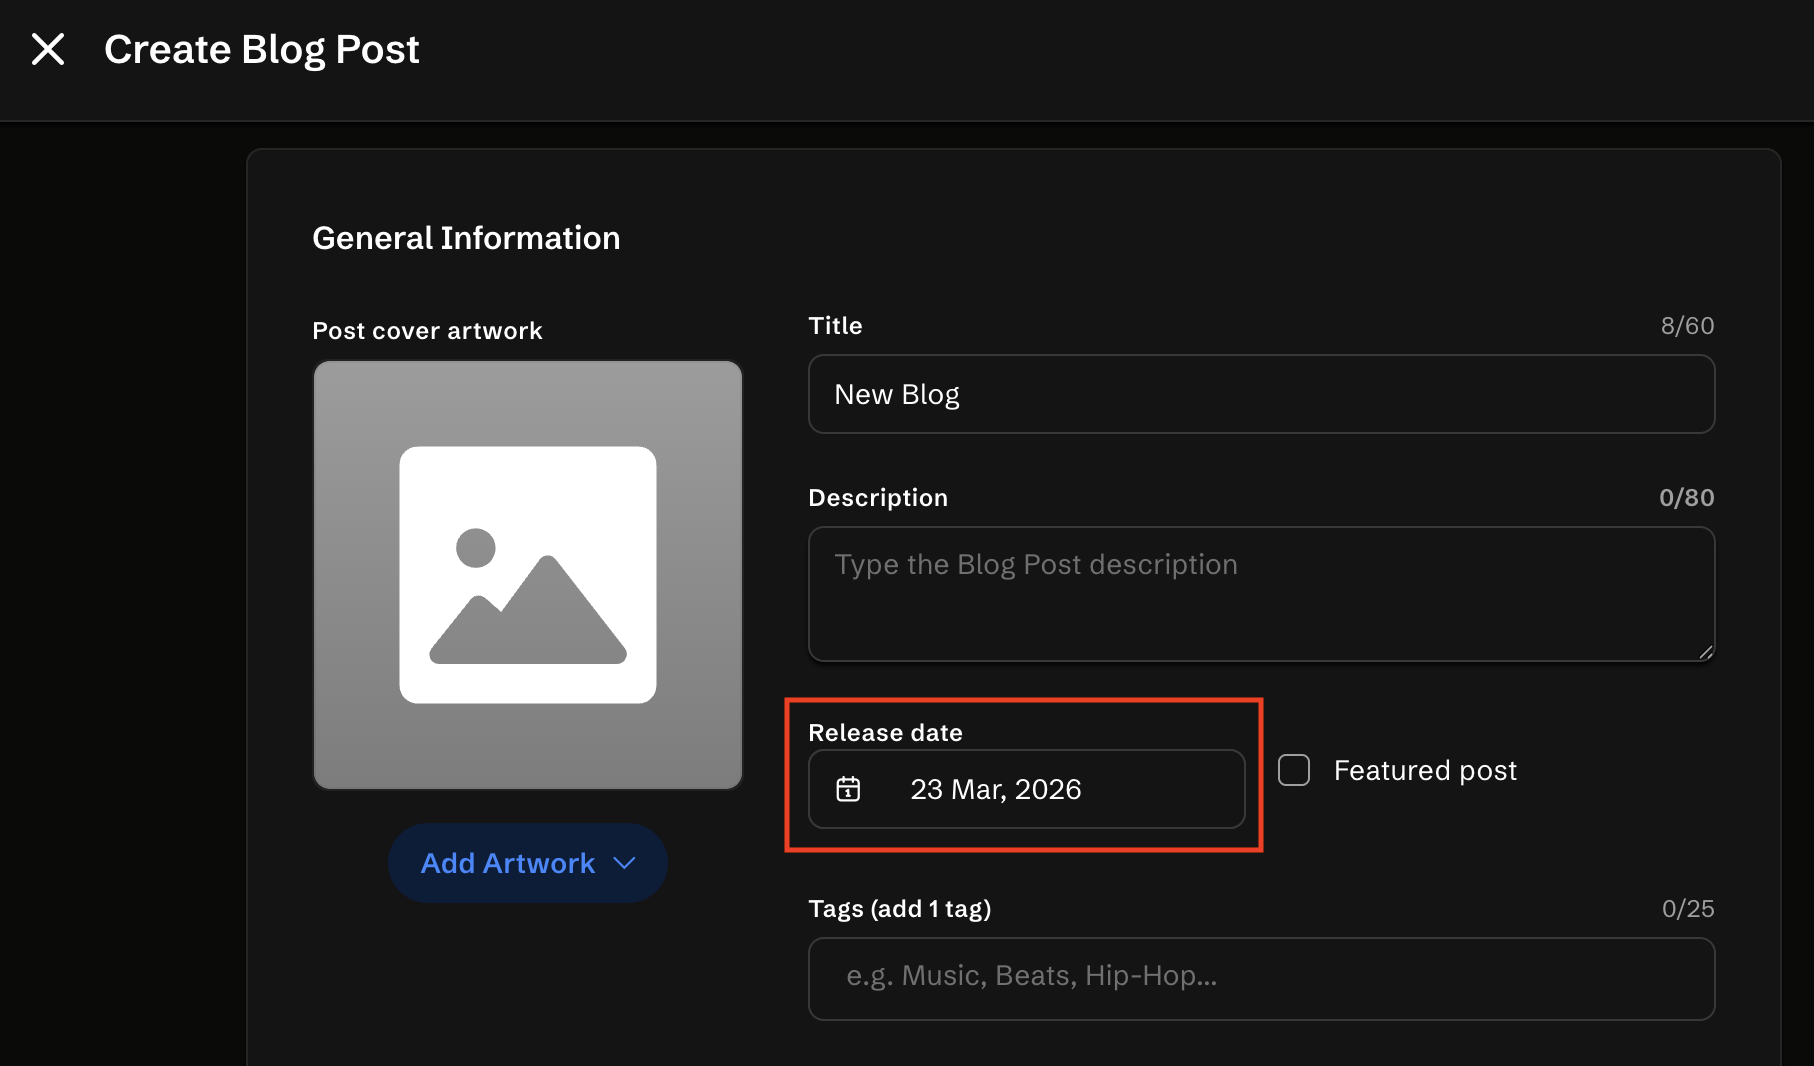The width and height of the screenshot is (1814, 1066).
Task: Select the General Information heading
Action: pyautogui.click(x=466, y=237)
